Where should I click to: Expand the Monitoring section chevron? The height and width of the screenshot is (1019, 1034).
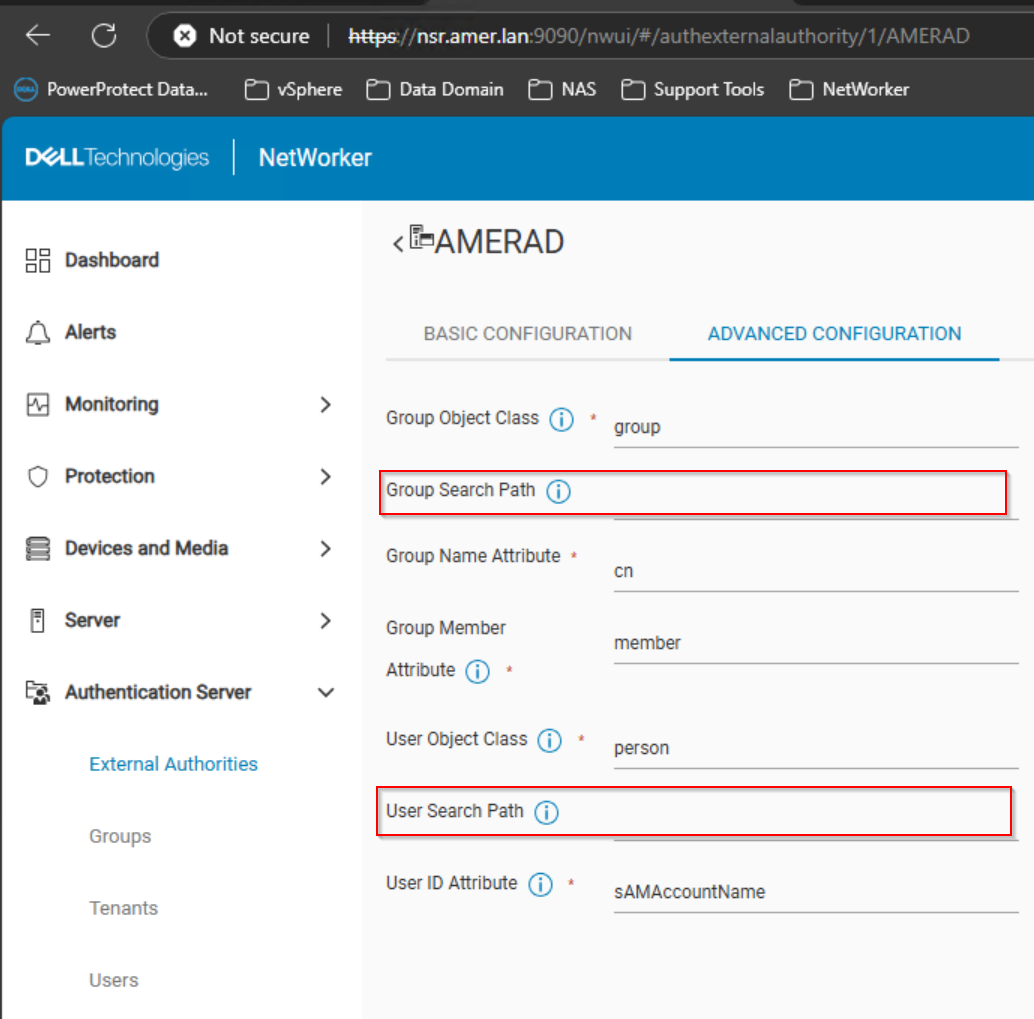[x=325, y=404]
